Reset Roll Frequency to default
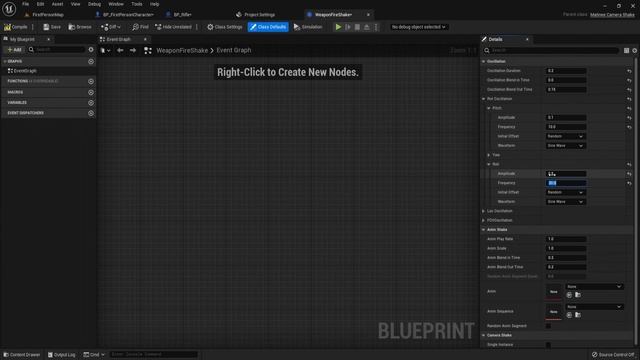Viewport: 640px width, 360px height. 629,183
